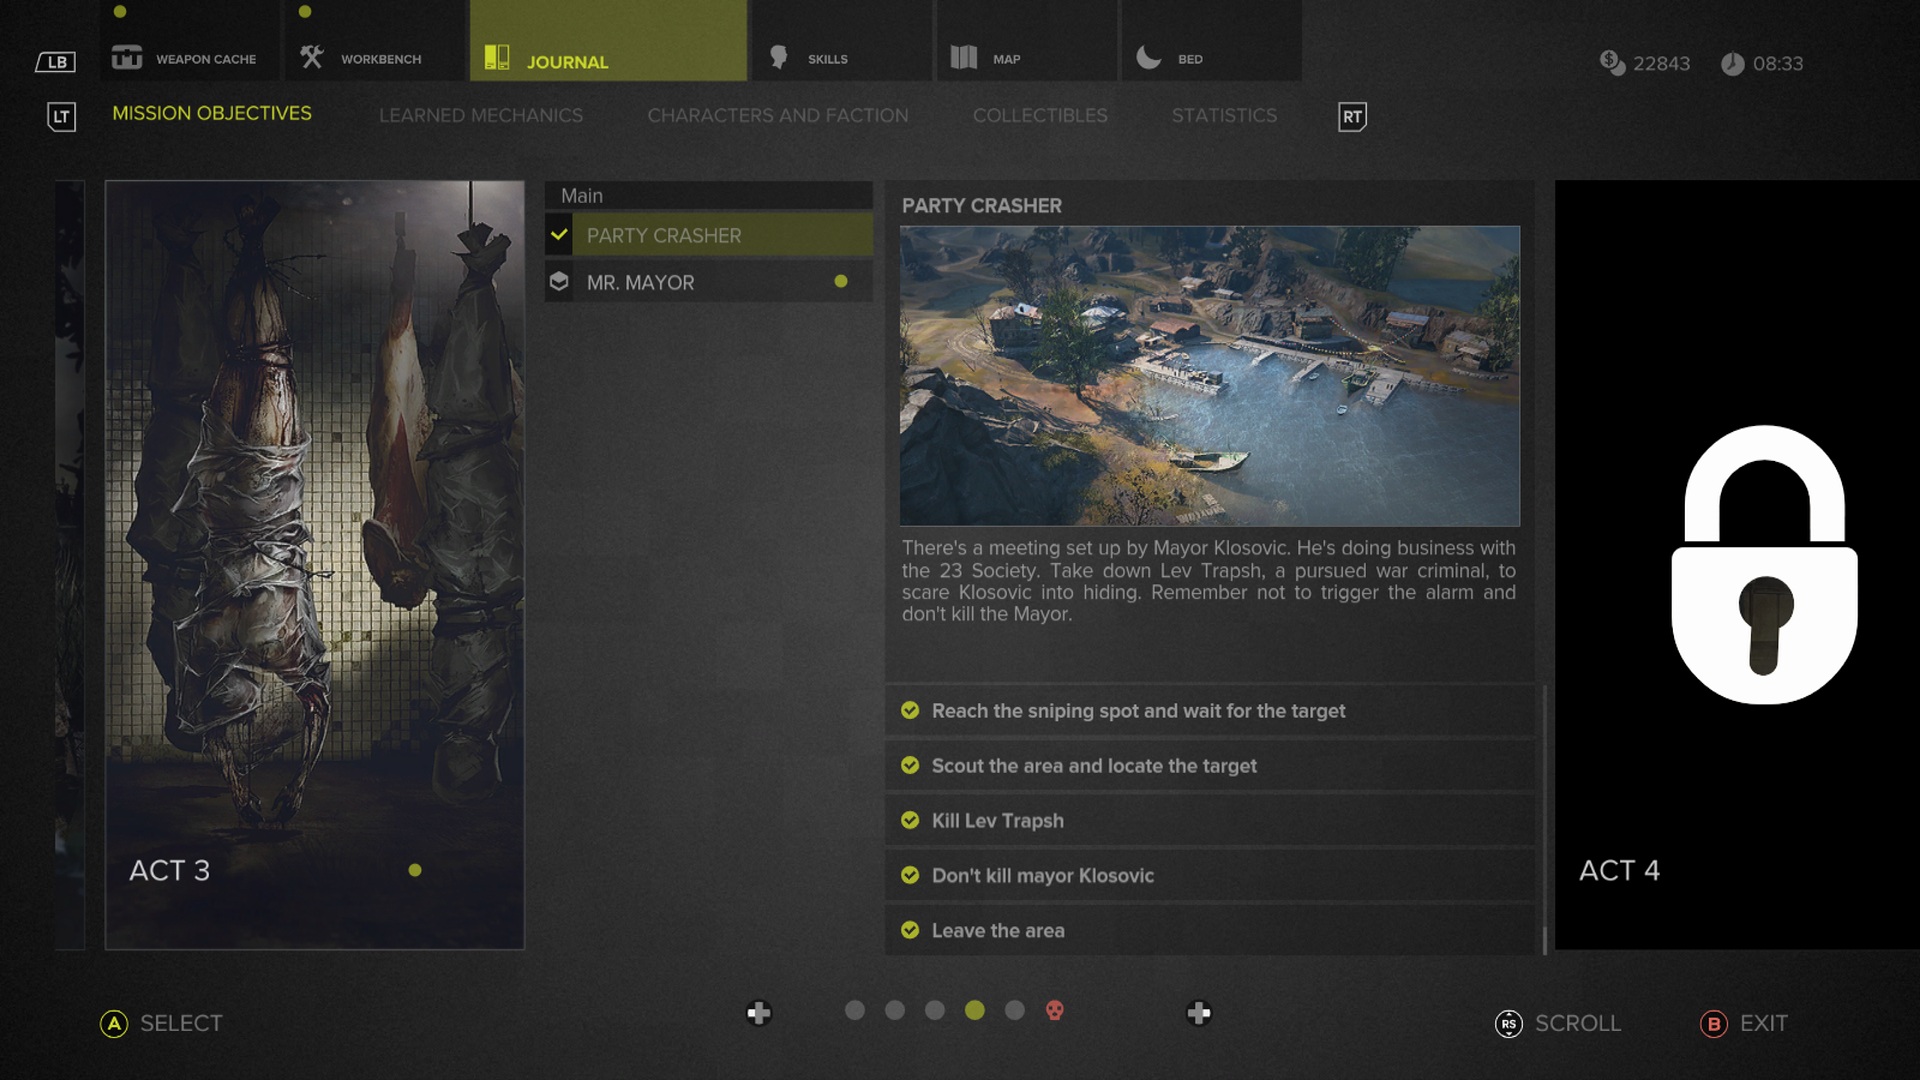Click the A Select button prompt
Screen dimensions: 1920x1080
[161, 1023]
